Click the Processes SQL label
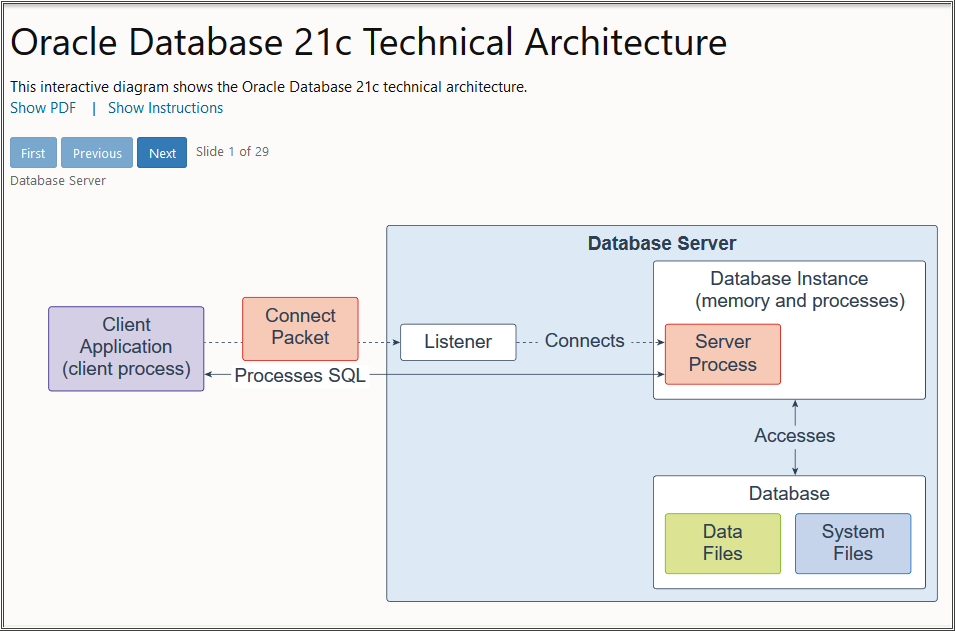This screenshot has height=631, width=955. coord(300,376)
